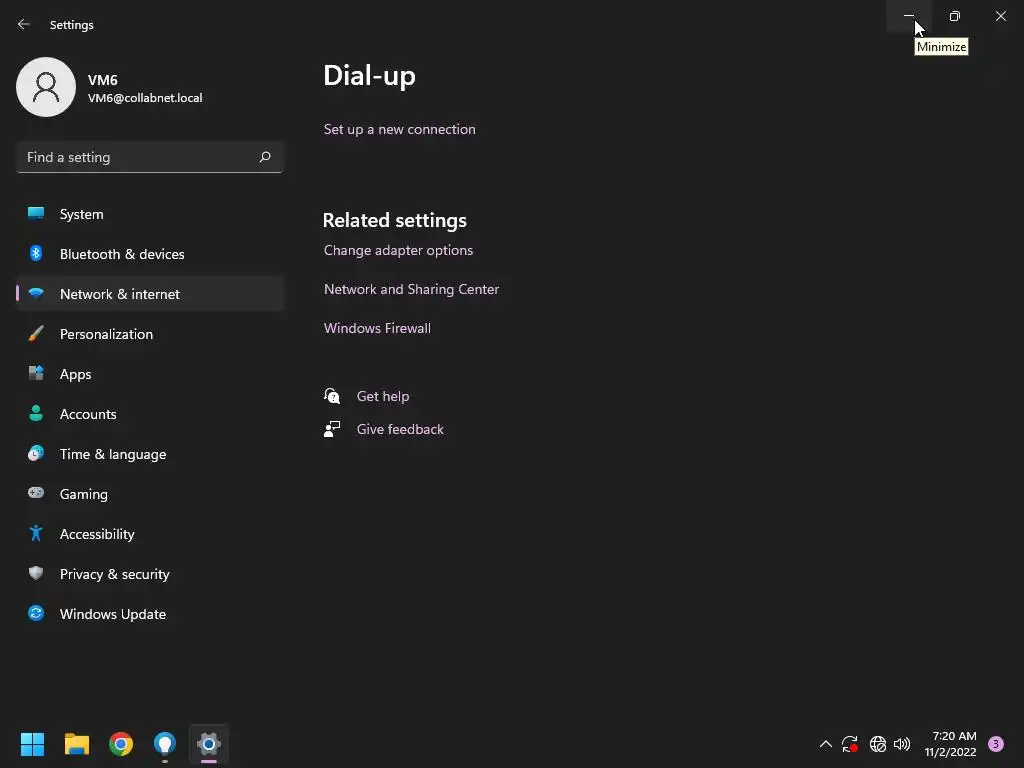The image size is (1024, 768).
Task: Open the notification badge showing 3
Action: (x=995, y=744)
